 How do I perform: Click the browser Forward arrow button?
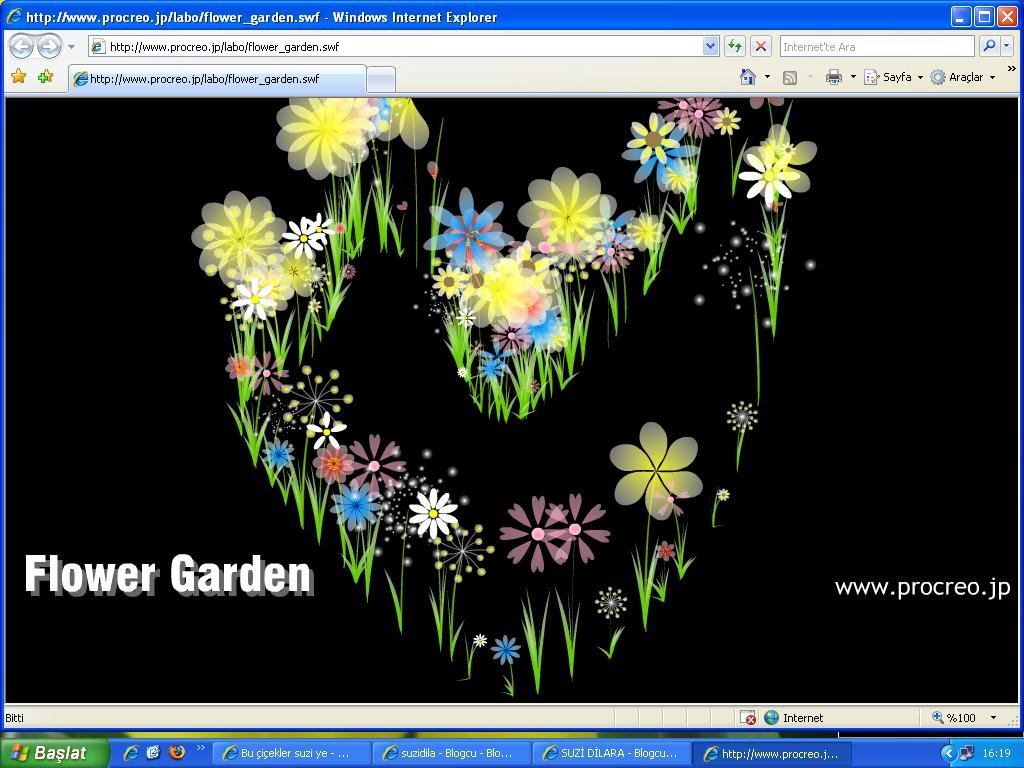pyautogui.click(x=49, y=46)
